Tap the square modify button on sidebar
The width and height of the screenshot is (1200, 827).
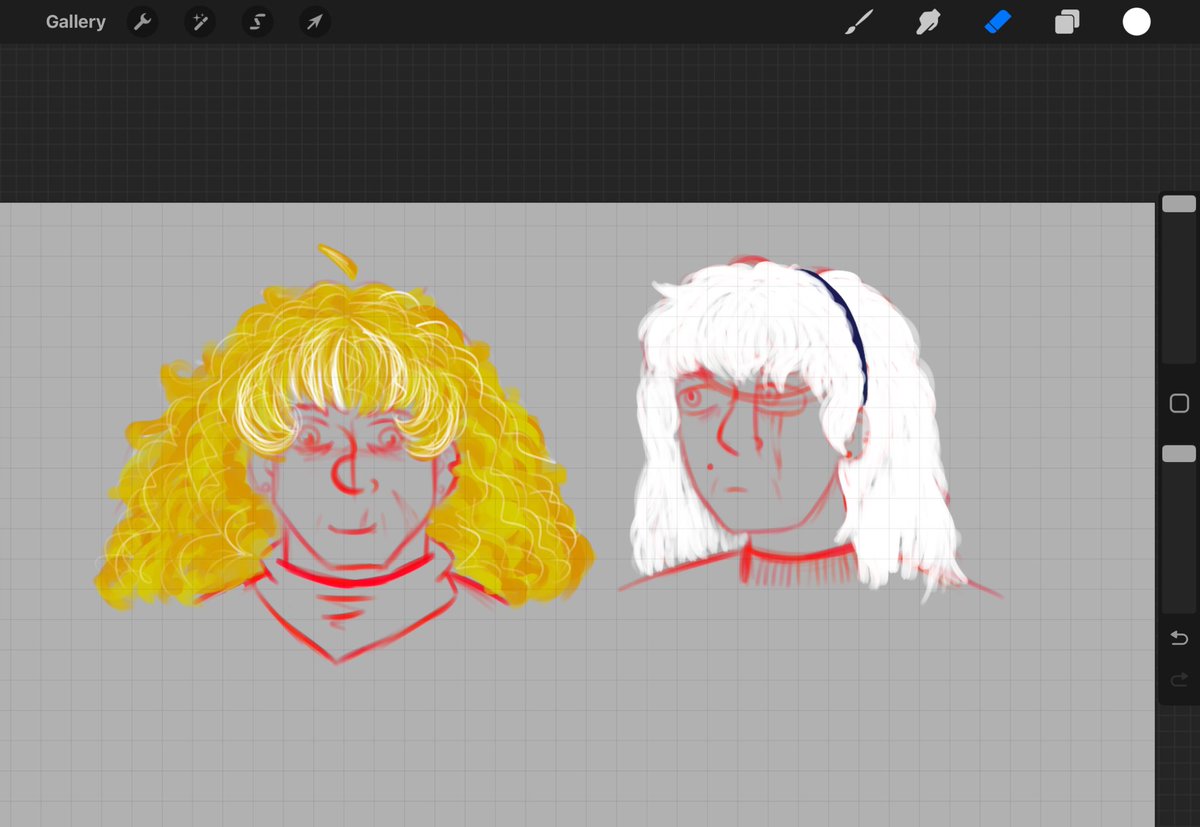[x=1179, y=403]
